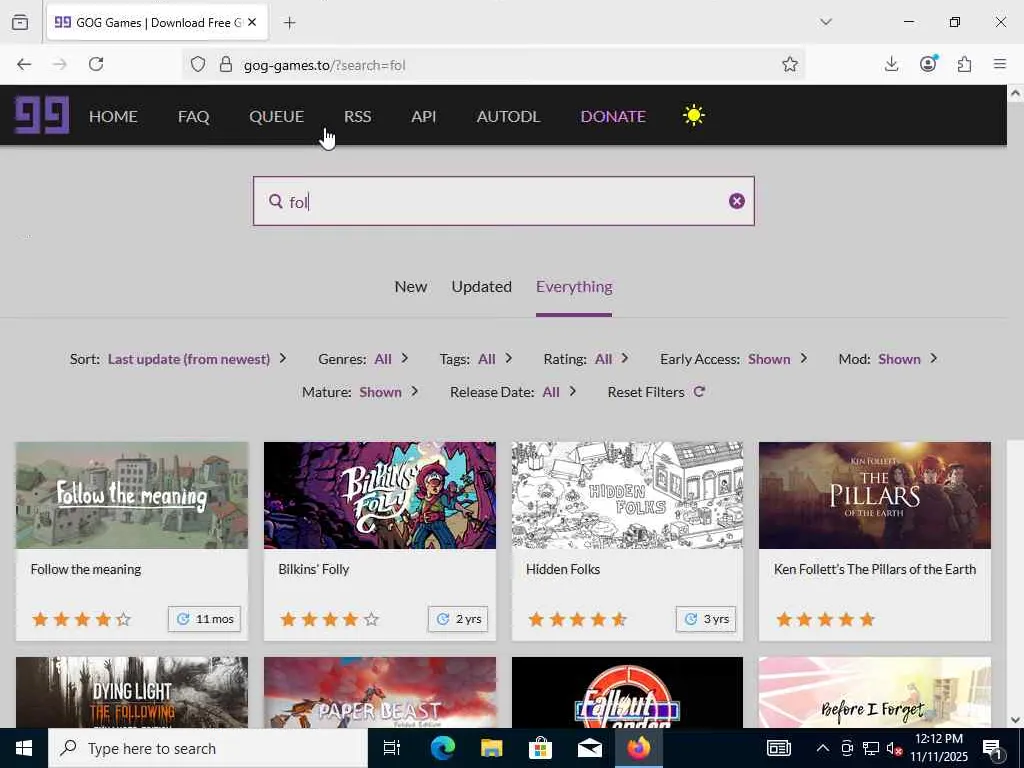Open the RSS link
Image resolution: width=1024 pixels, height=768 pixels.
coord(357,116)
